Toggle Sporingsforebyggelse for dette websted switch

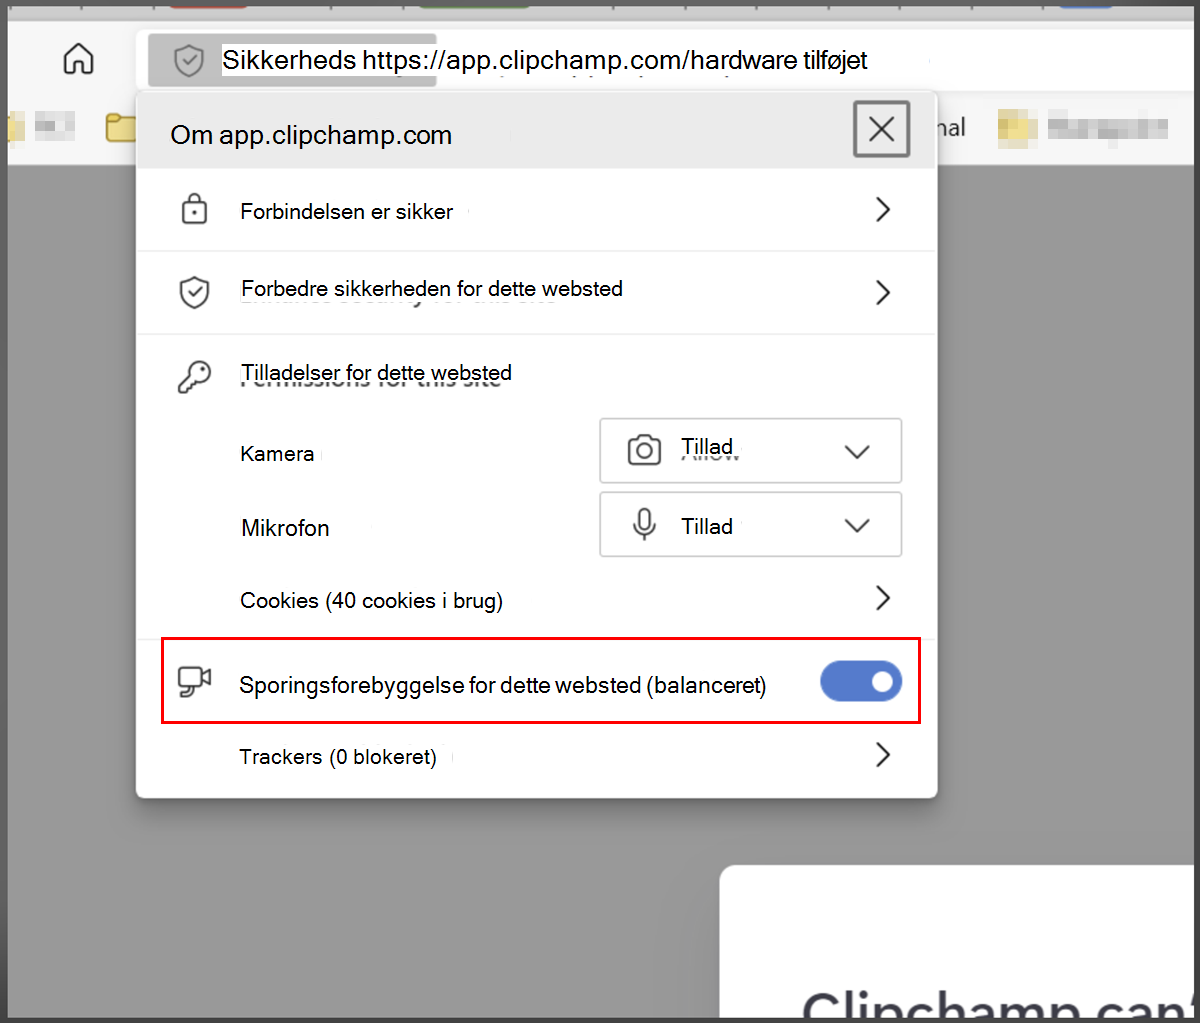click(861, 682)
